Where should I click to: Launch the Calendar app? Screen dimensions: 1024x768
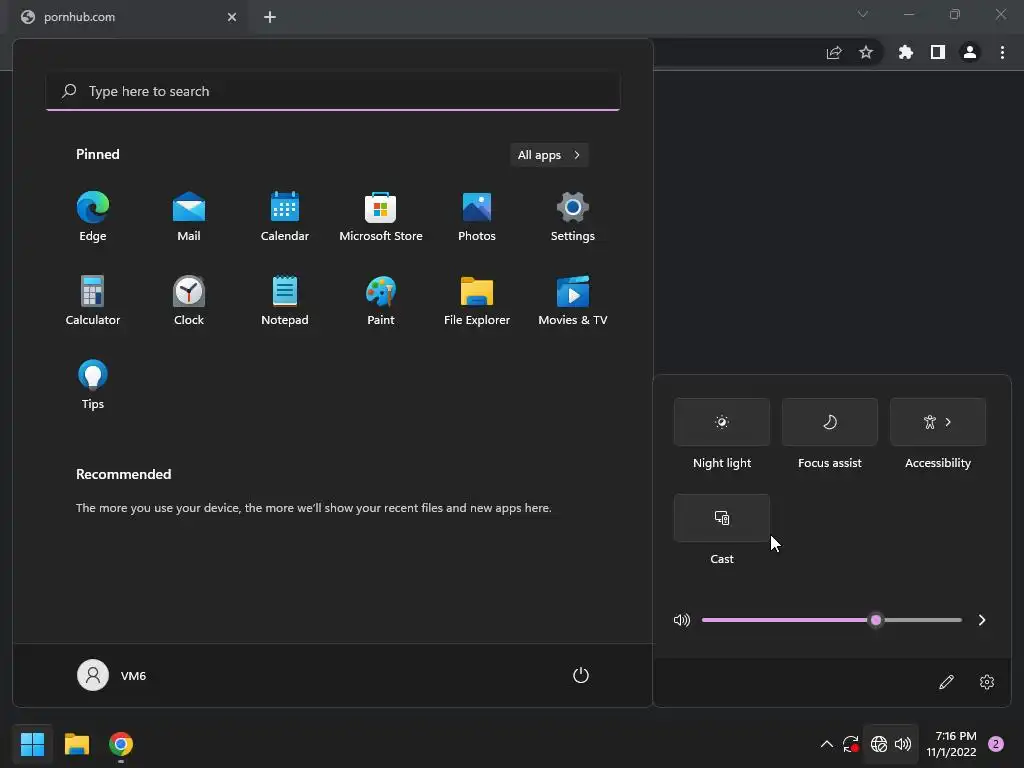coord(285,217)
